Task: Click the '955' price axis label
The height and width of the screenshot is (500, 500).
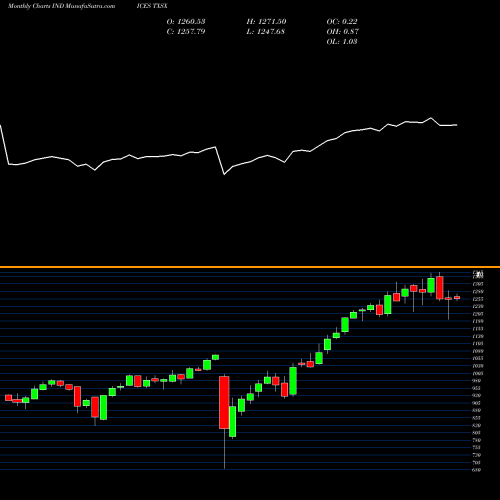Action: pos(477,388)
